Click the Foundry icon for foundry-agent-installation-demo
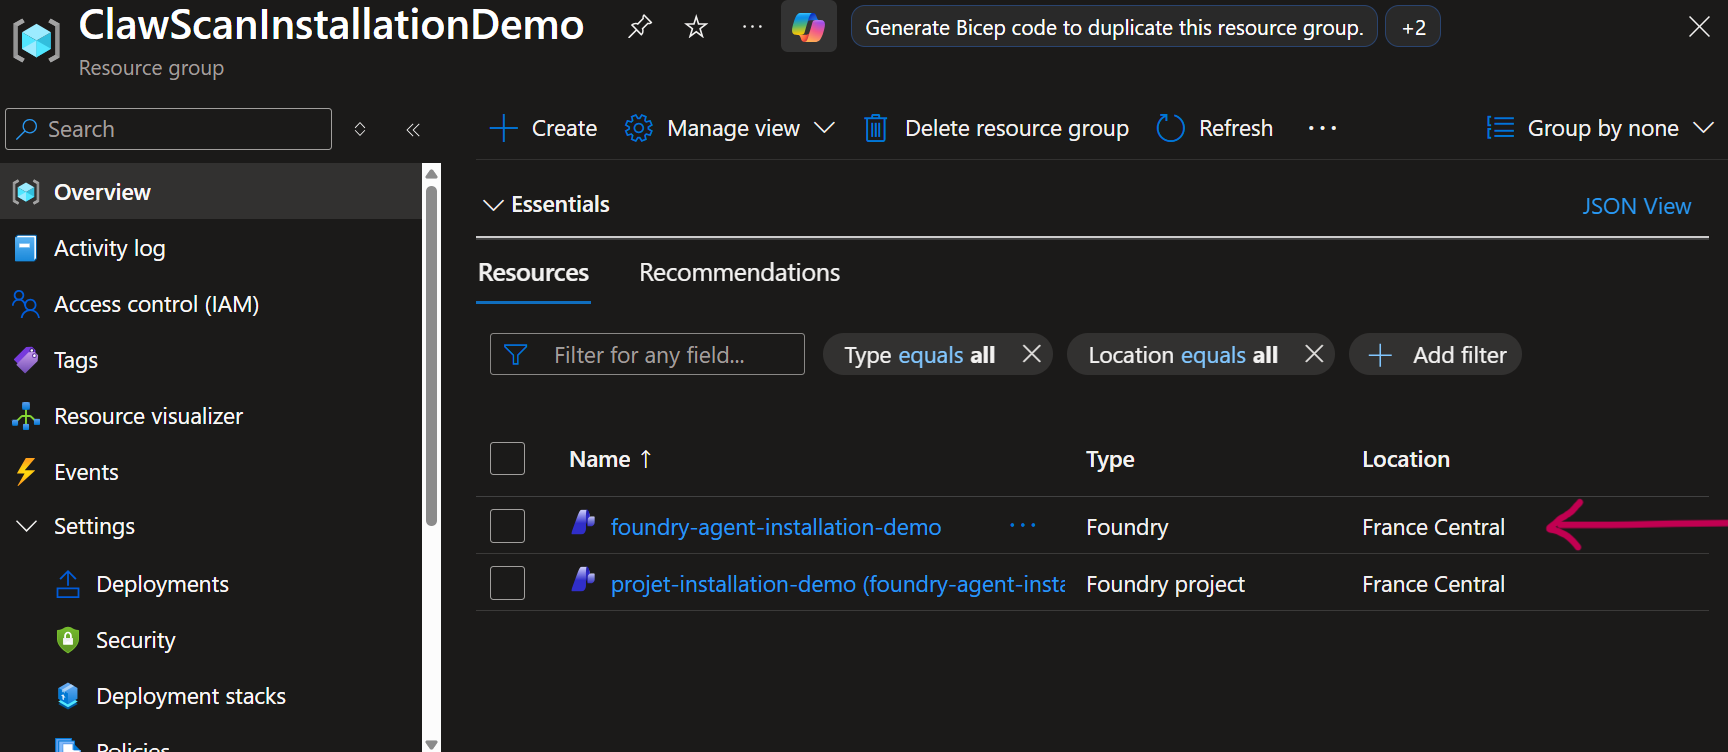The width and height of the screenshot is (1728, 752). click(x=583, y=522)
